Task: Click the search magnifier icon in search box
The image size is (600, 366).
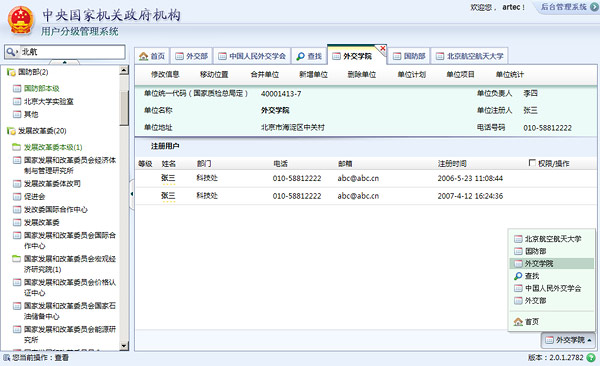Action: (11, 52)
